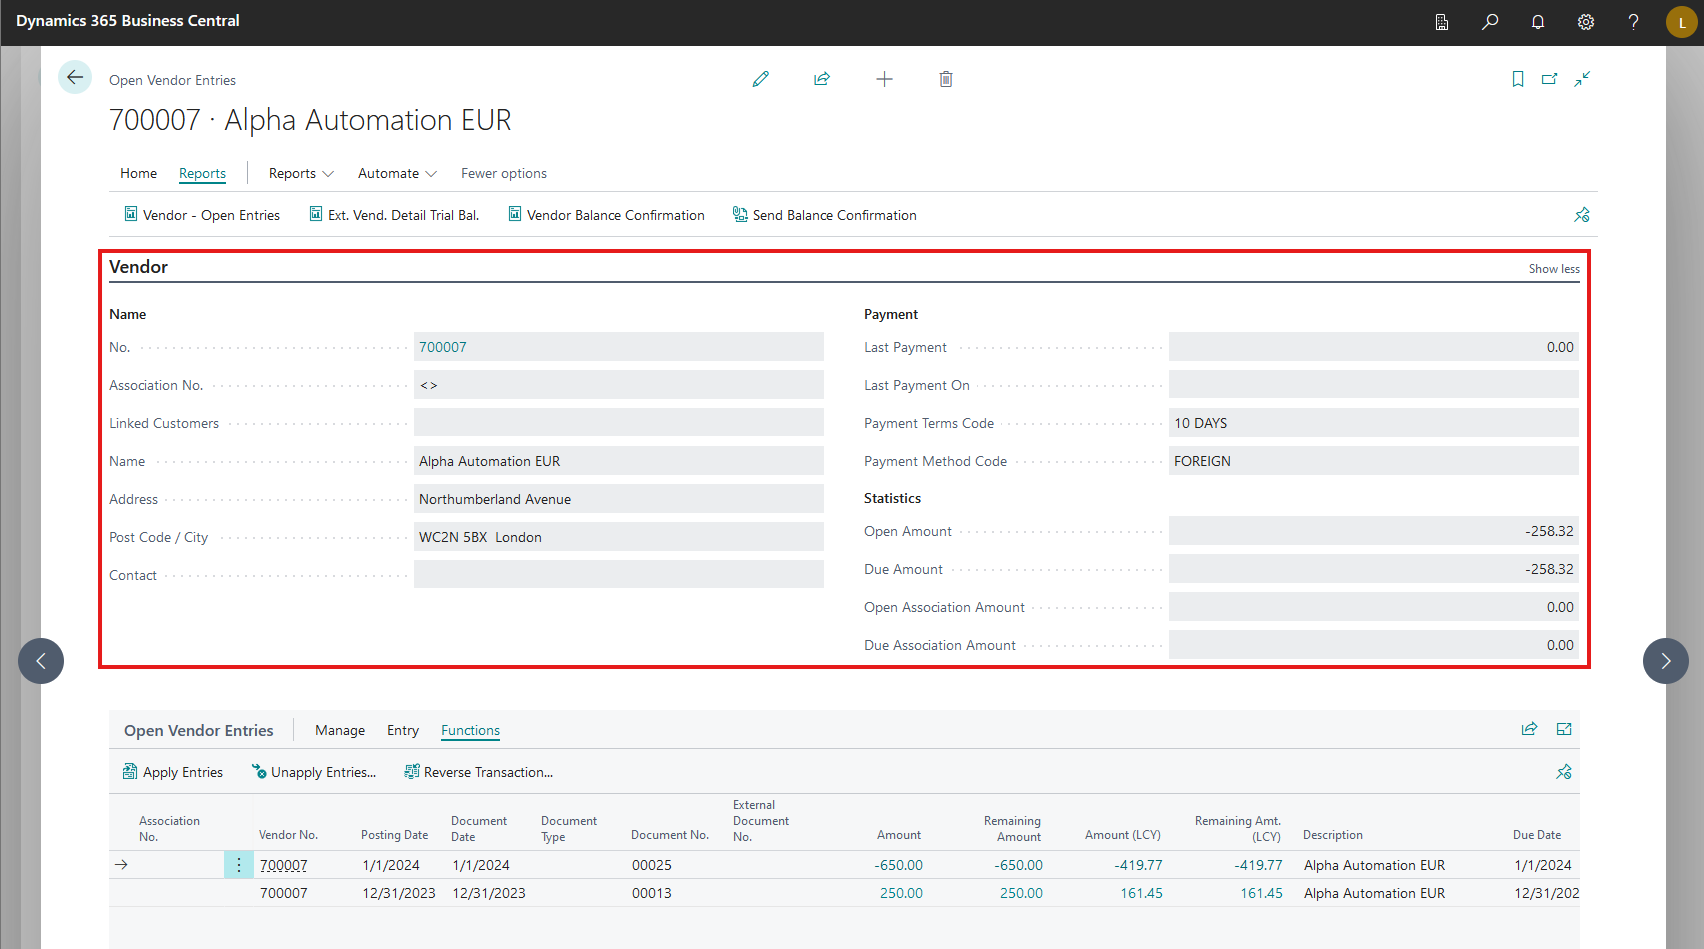Click Show less in Vendor section

1554,269
